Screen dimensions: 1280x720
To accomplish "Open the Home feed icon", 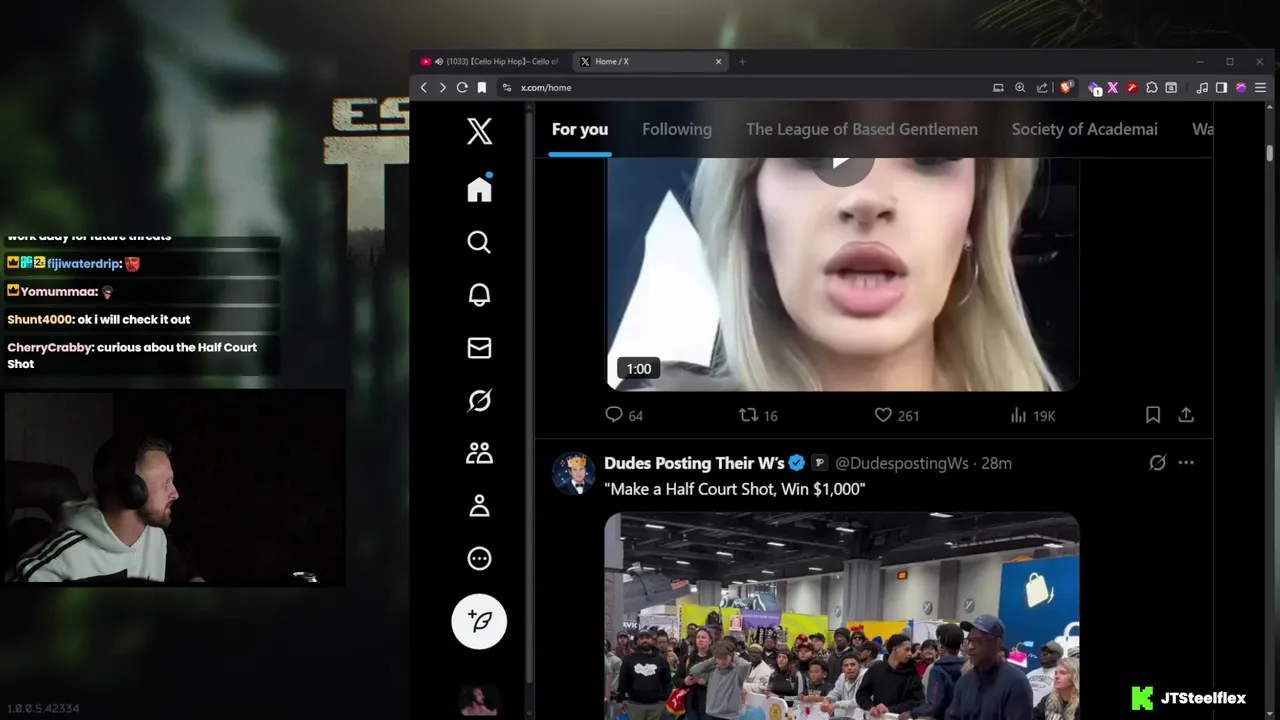I will pos(479,189).
